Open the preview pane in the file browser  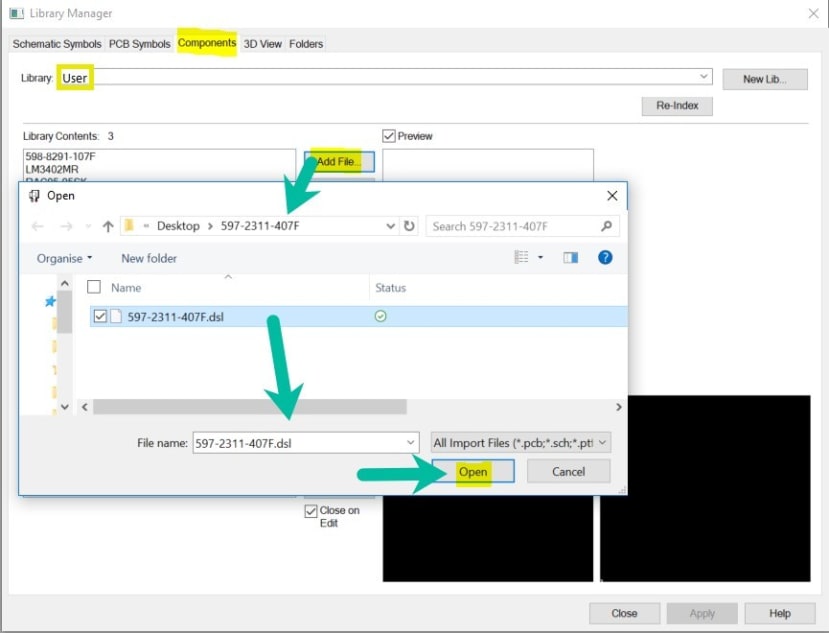click(571, 257)
